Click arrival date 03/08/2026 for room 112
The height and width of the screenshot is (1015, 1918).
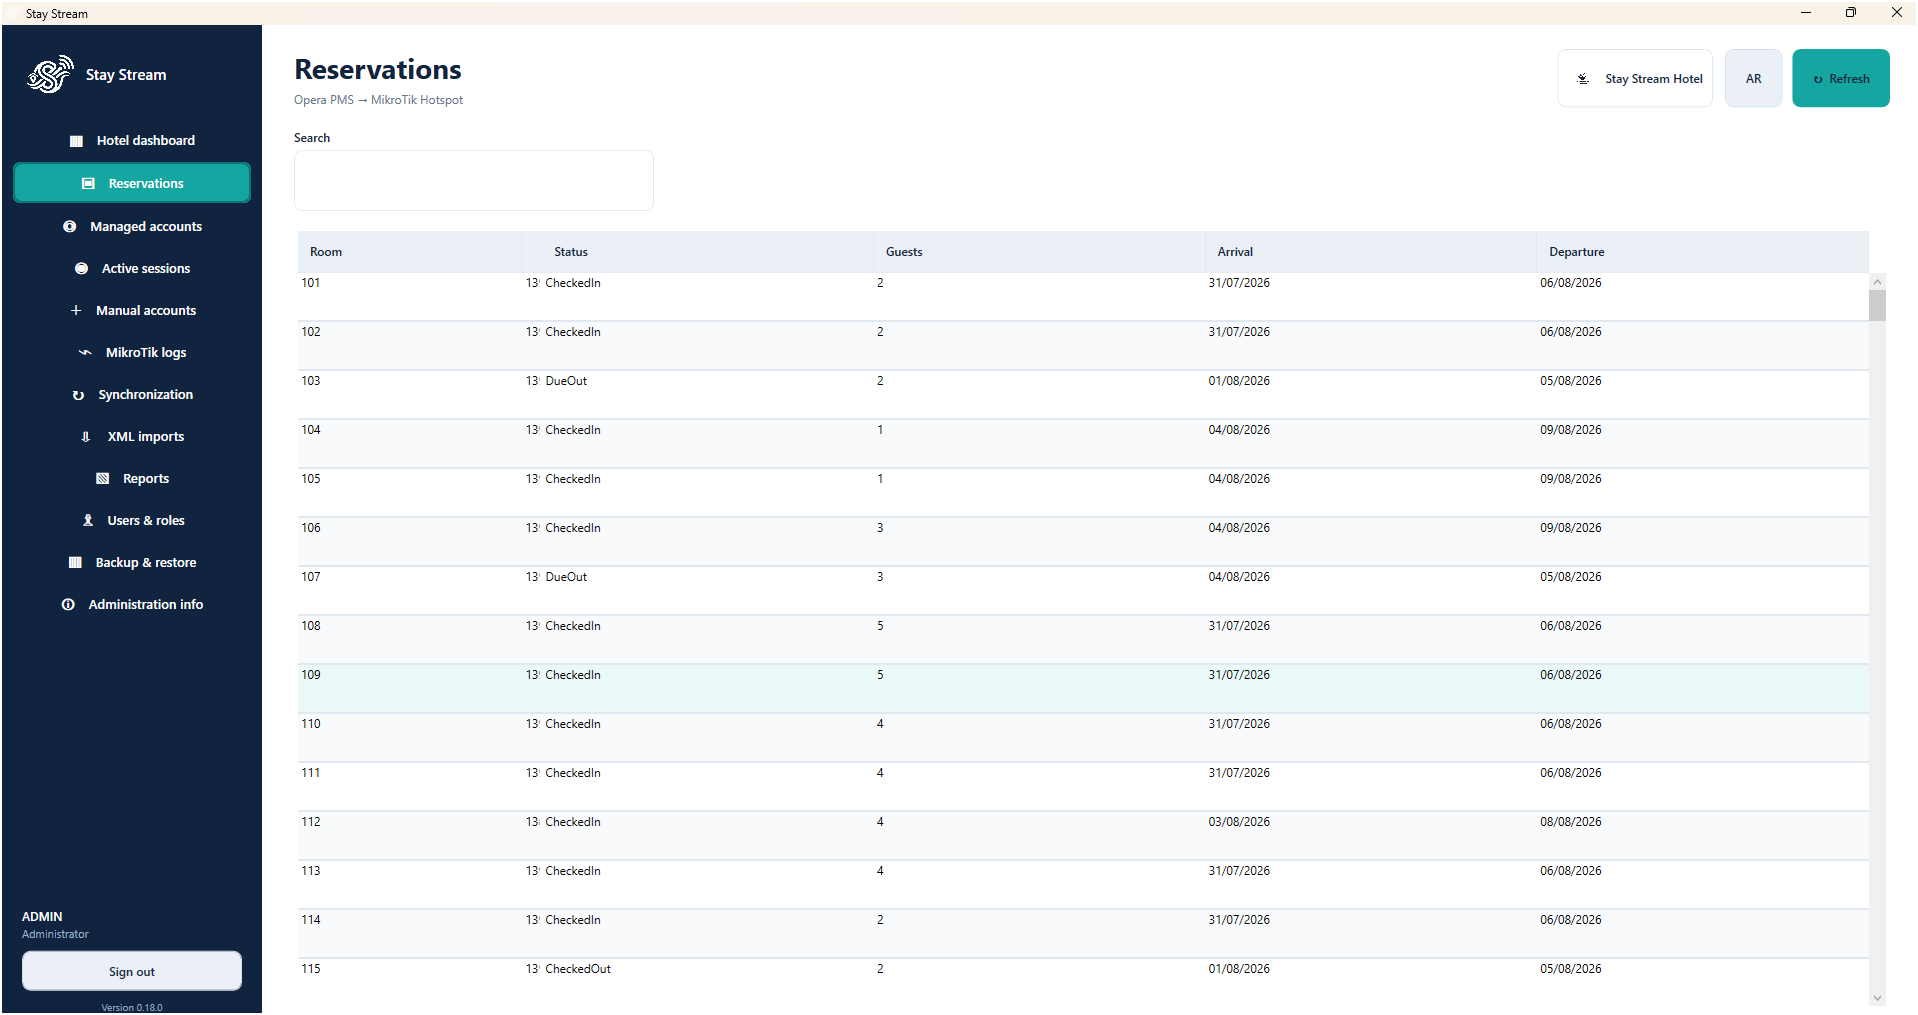(1239, 822)
